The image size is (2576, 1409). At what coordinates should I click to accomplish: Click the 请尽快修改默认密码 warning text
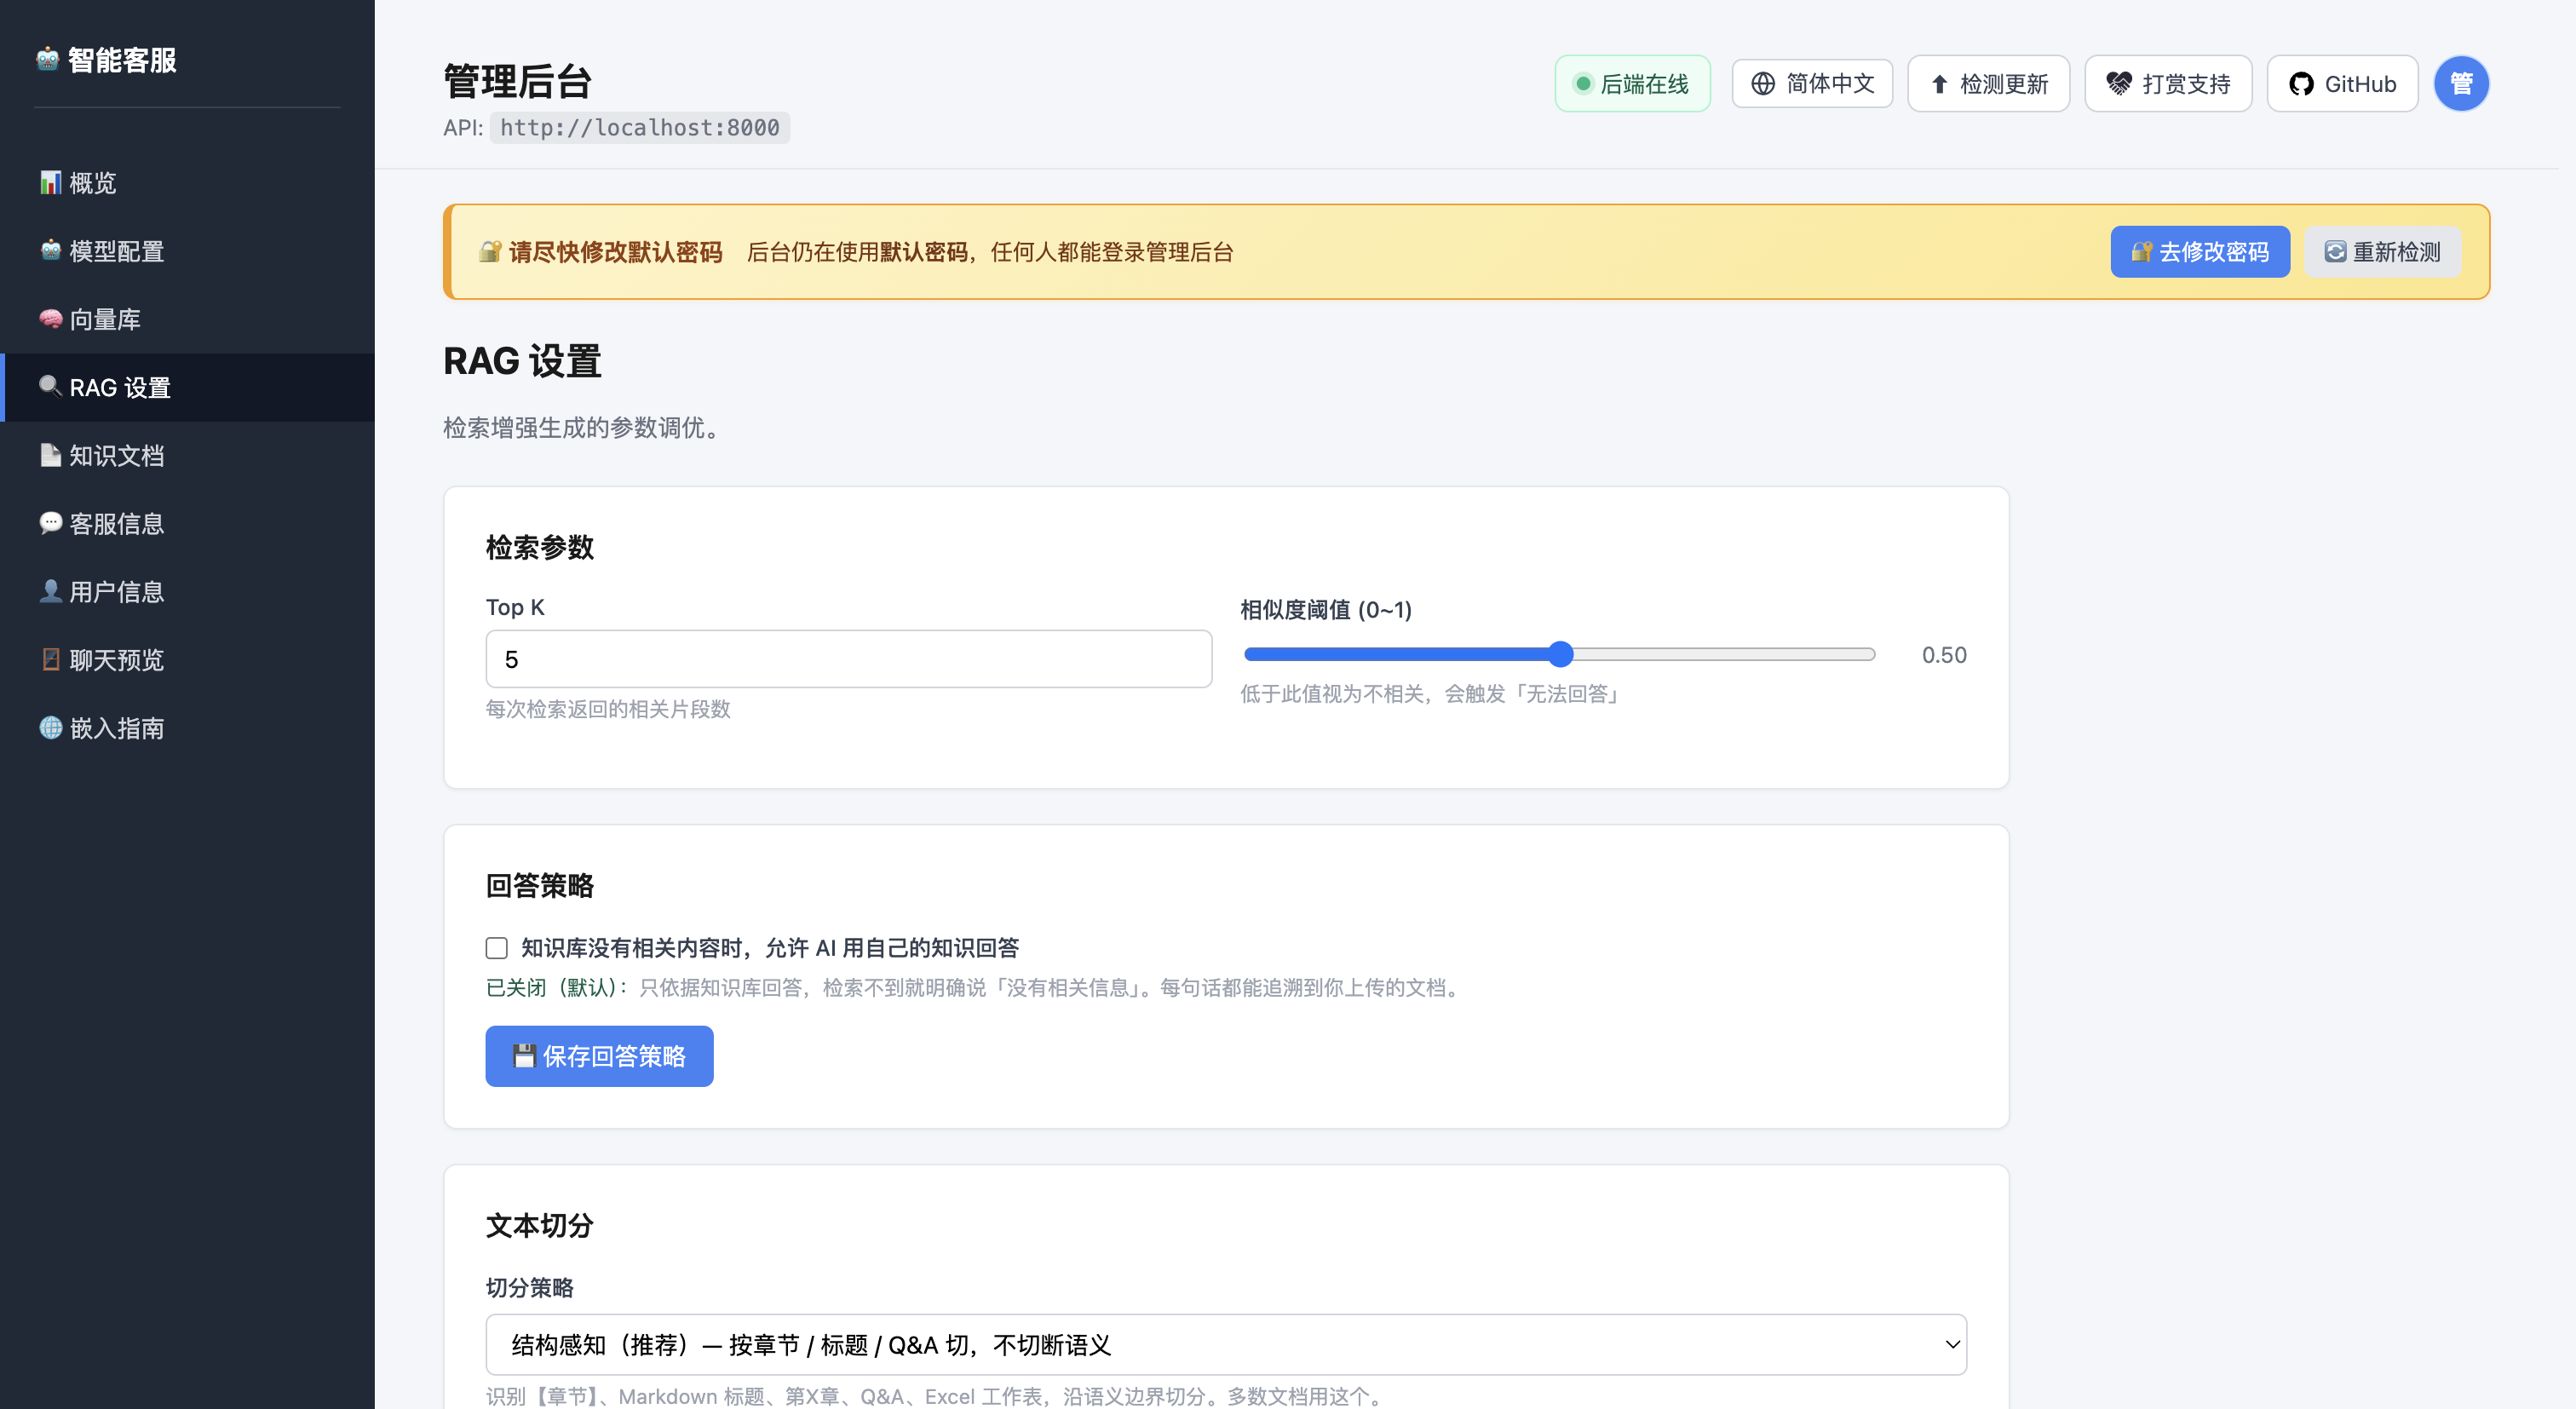615,251
